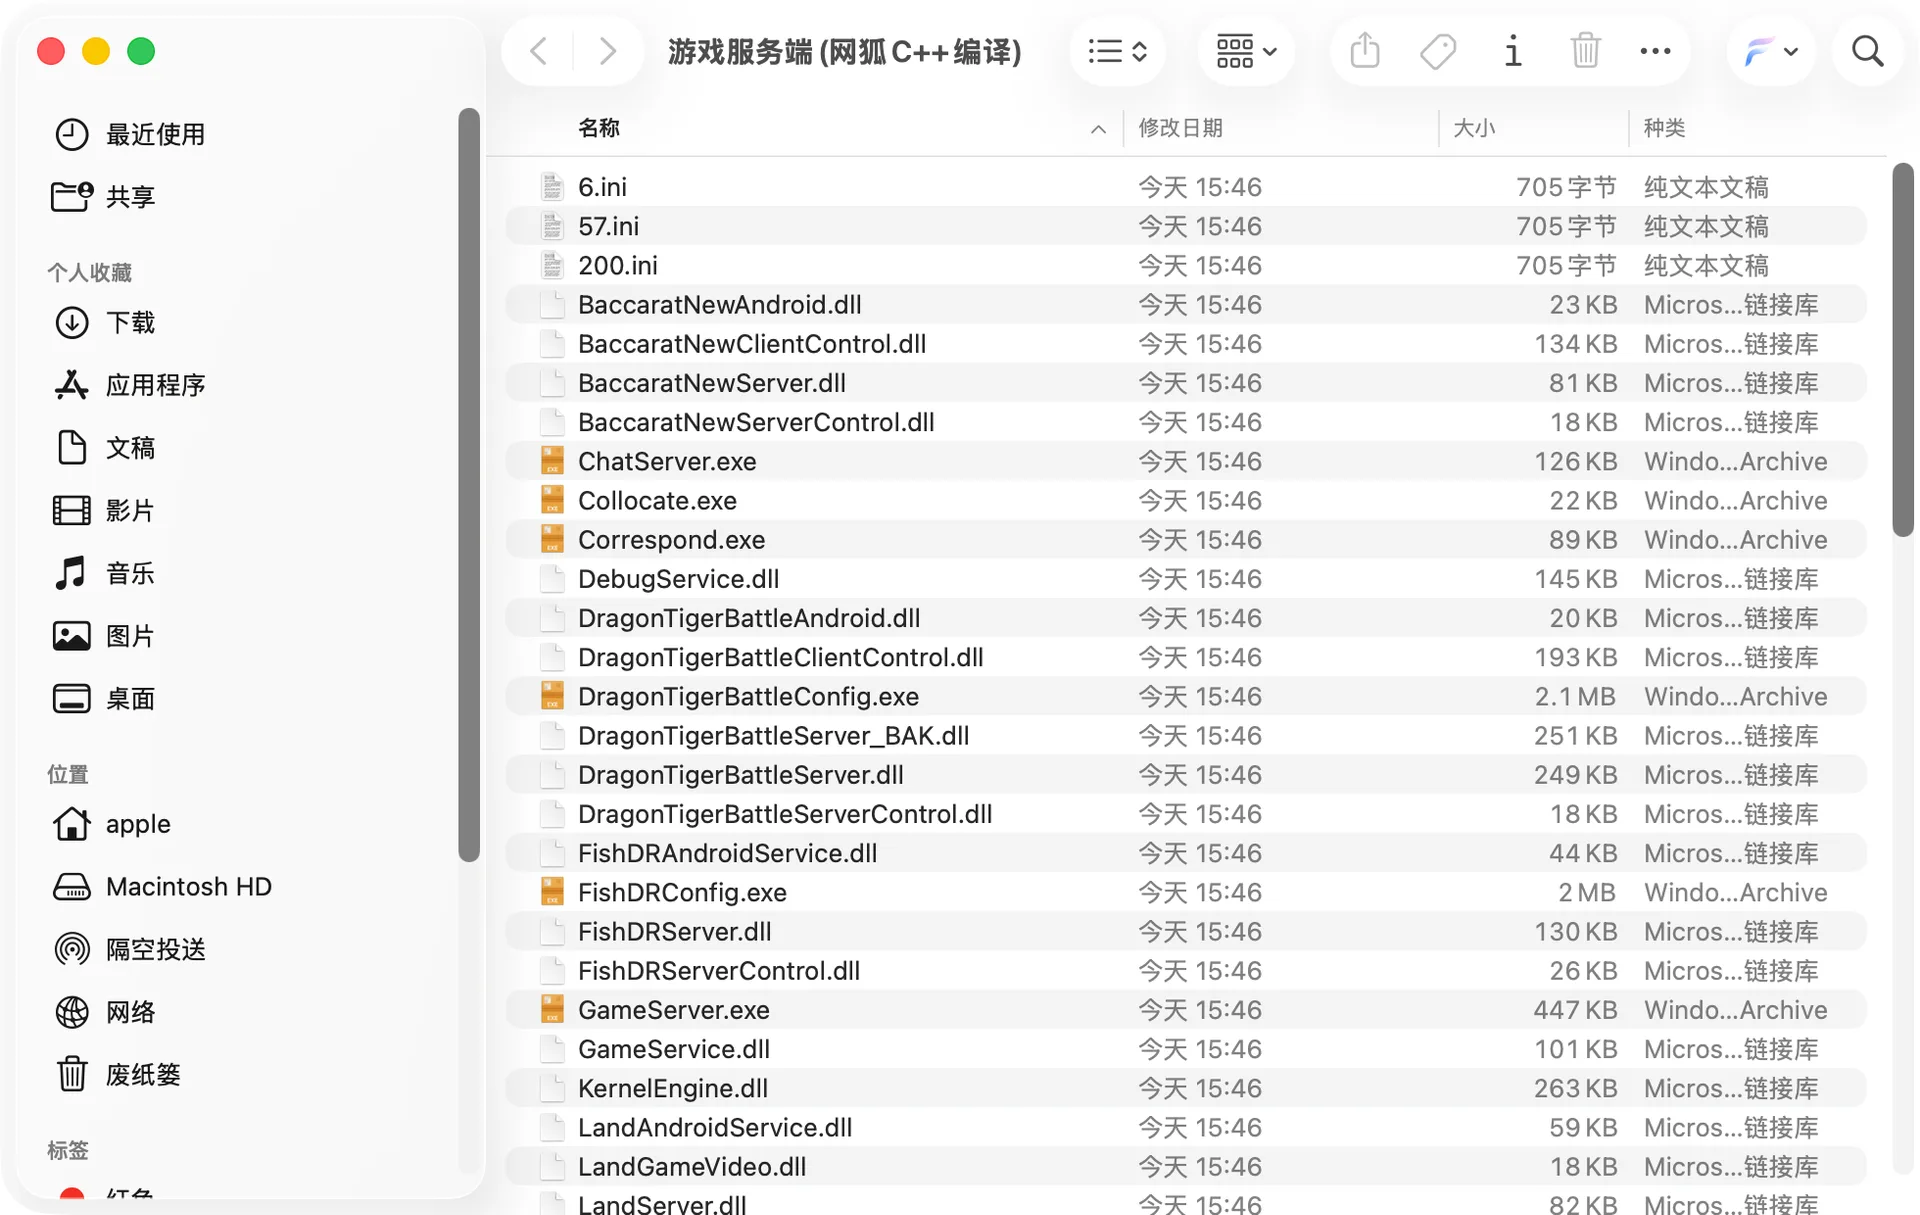Sort by 种类 column header

pos(1665,128)
